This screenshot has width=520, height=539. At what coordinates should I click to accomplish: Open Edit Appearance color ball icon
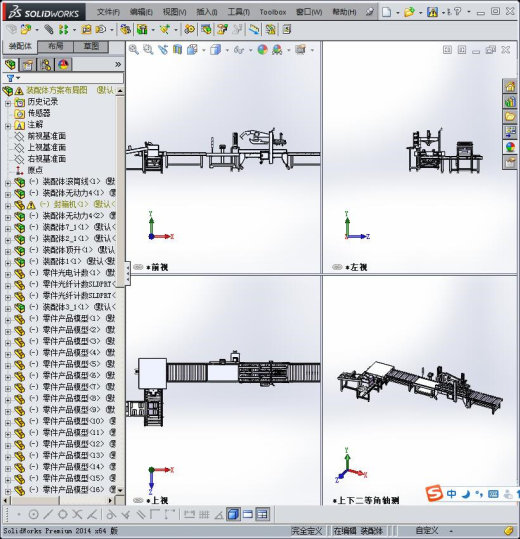pos(263,50)
